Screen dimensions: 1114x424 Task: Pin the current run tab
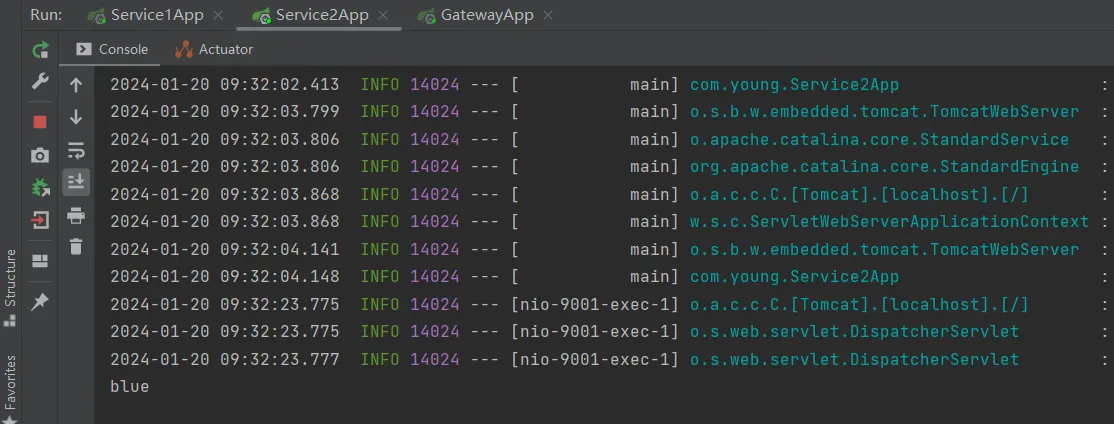[40, 301]
